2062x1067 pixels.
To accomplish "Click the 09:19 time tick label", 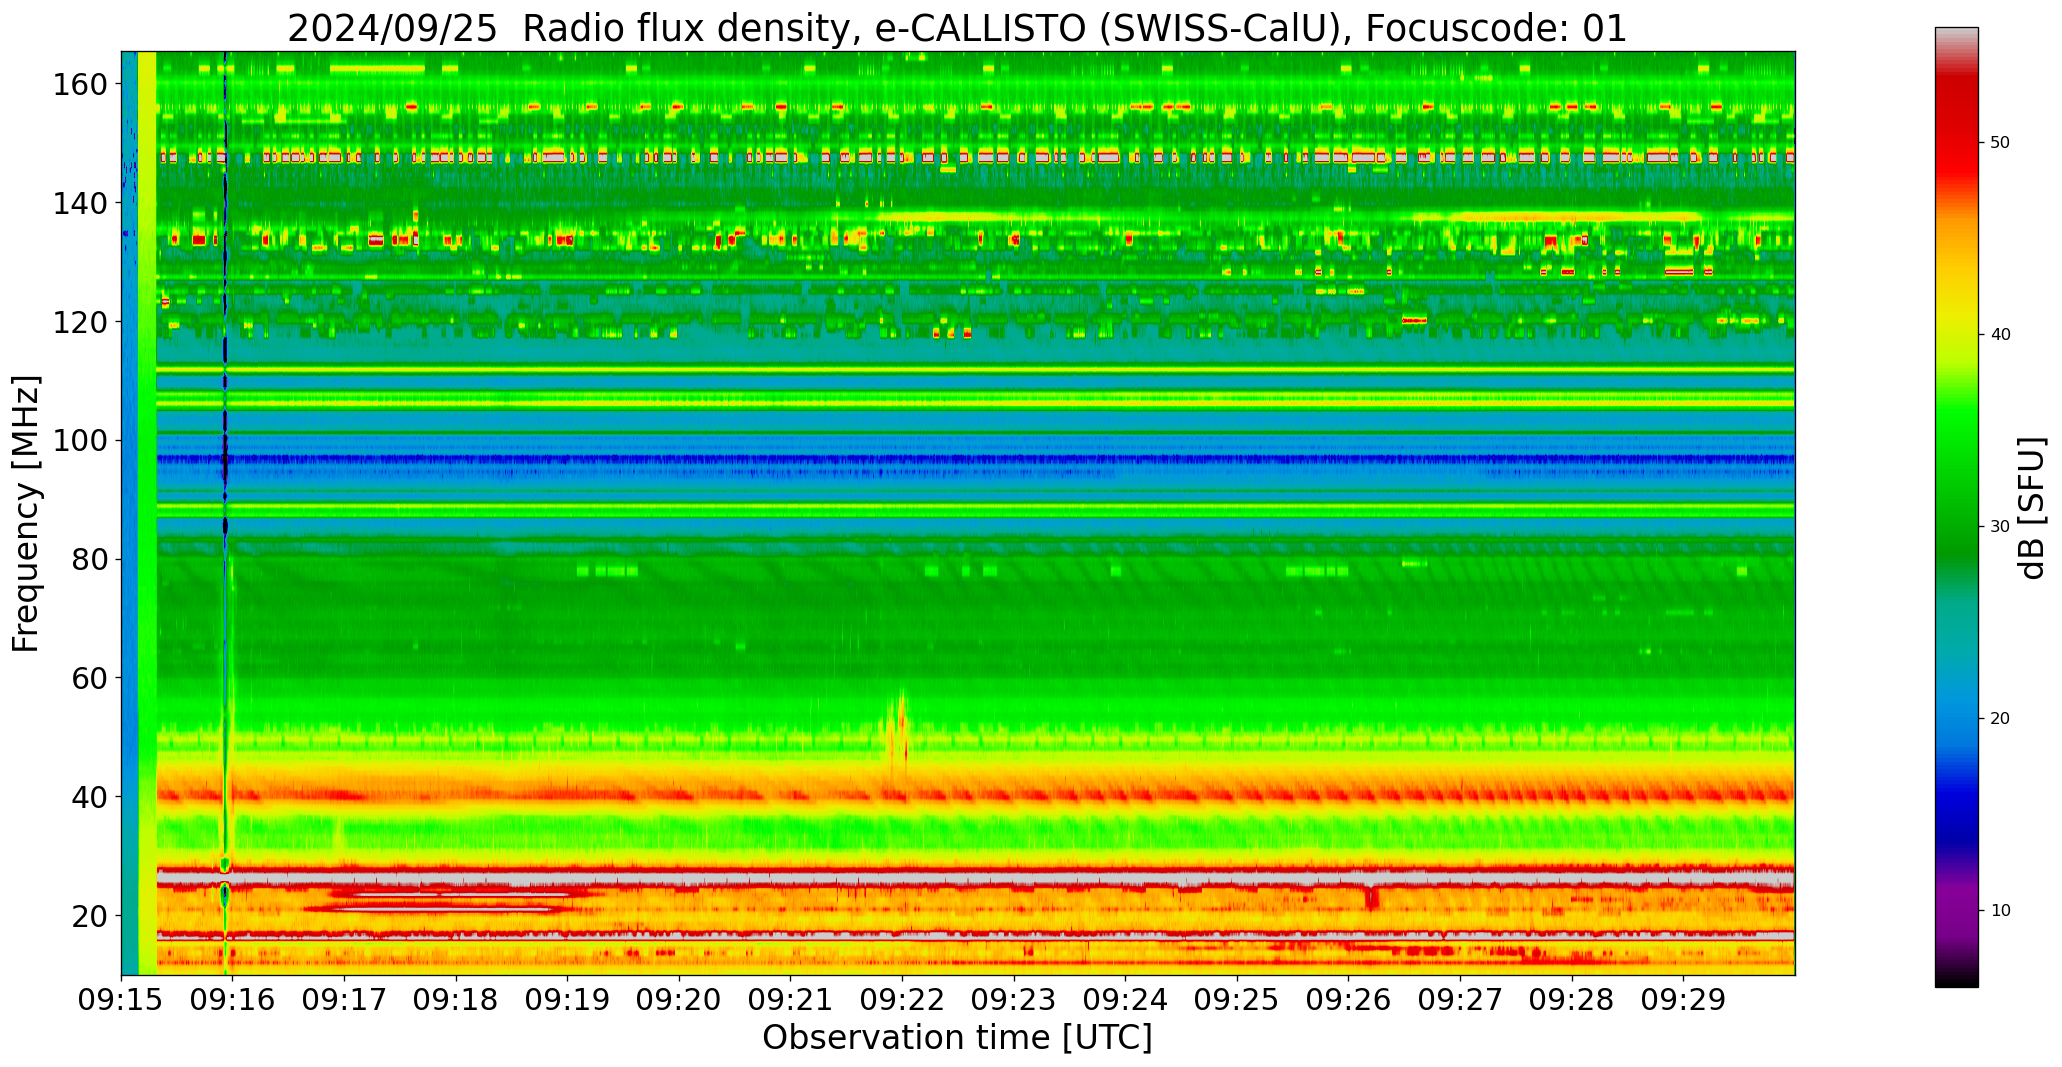I will coord(568,1000).
